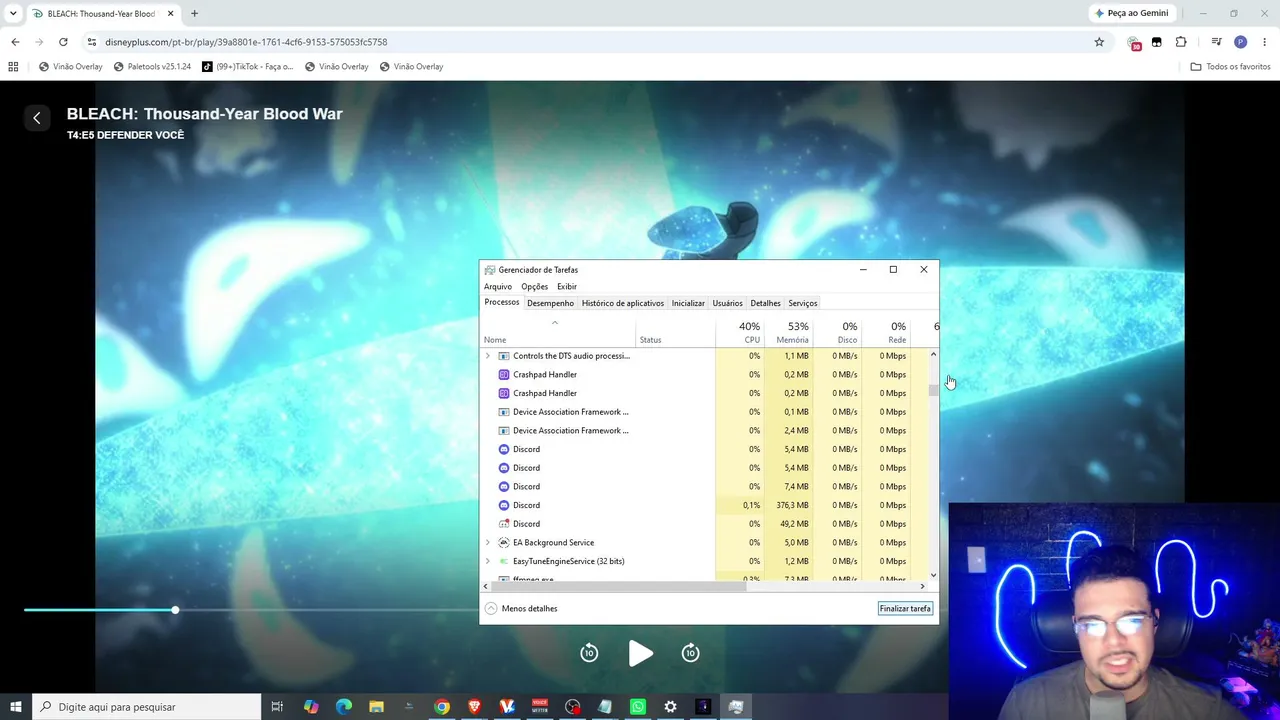Image resolution: width=1280 pixels, height=720 pixels.
Task: Open the Chrome media controls icon
Action: [1216, 42]
